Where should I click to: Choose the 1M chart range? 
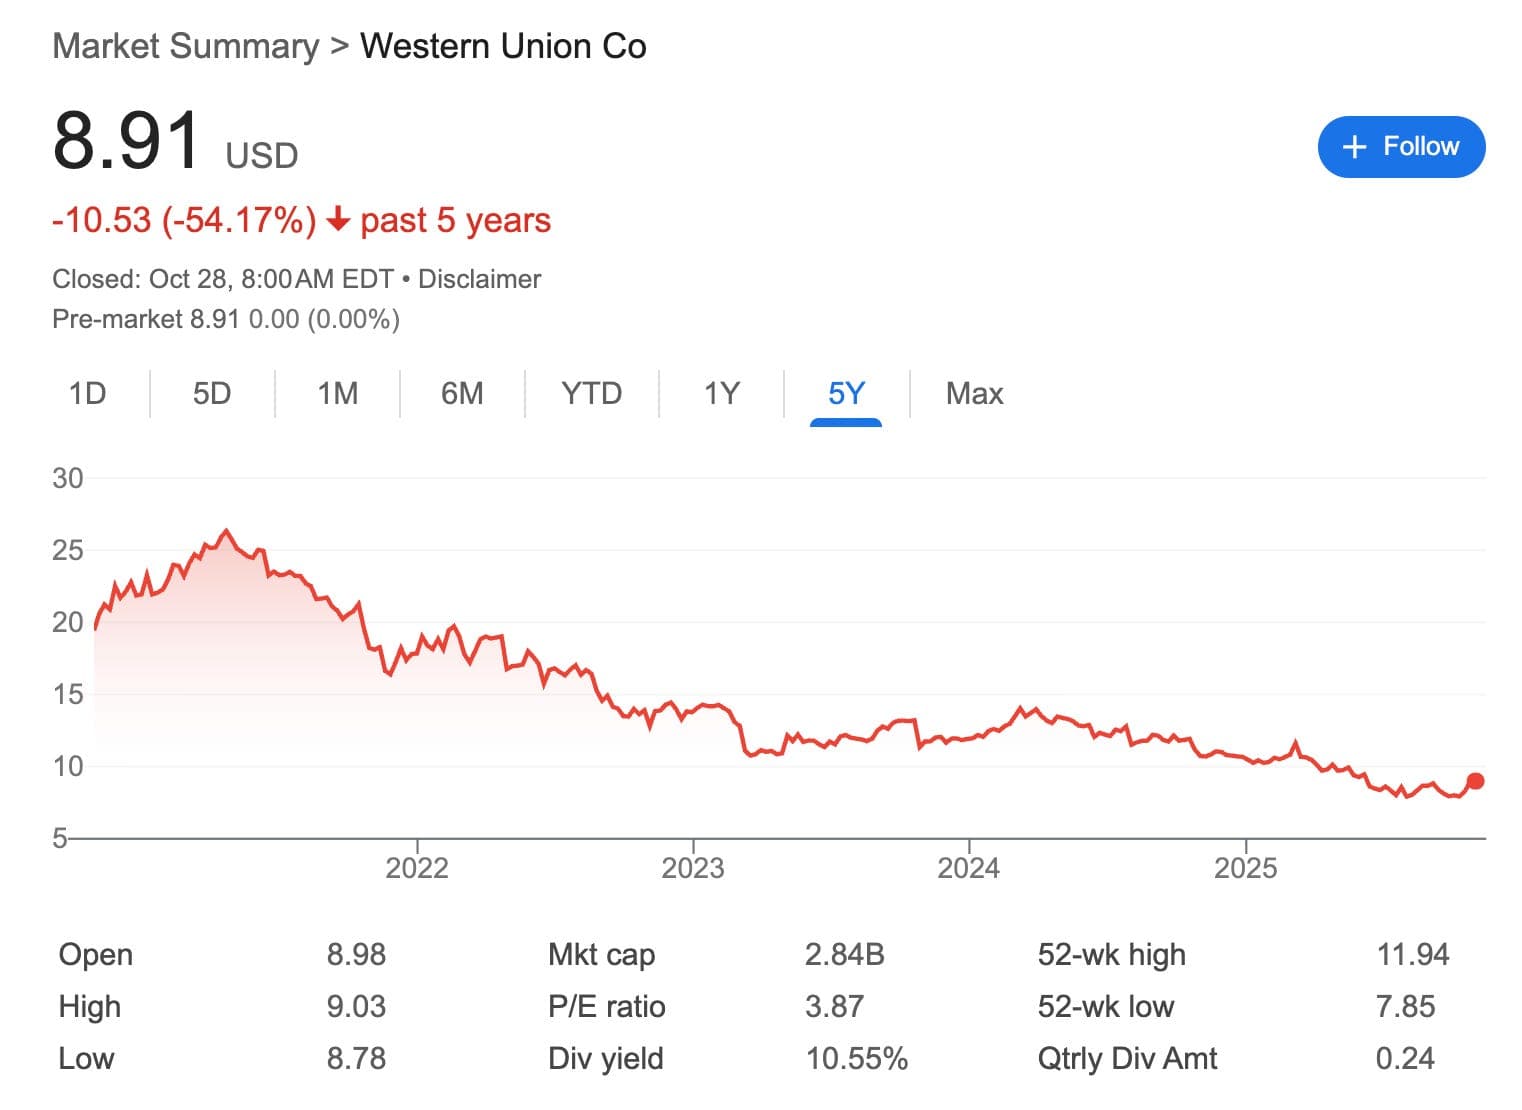point(337,393)
